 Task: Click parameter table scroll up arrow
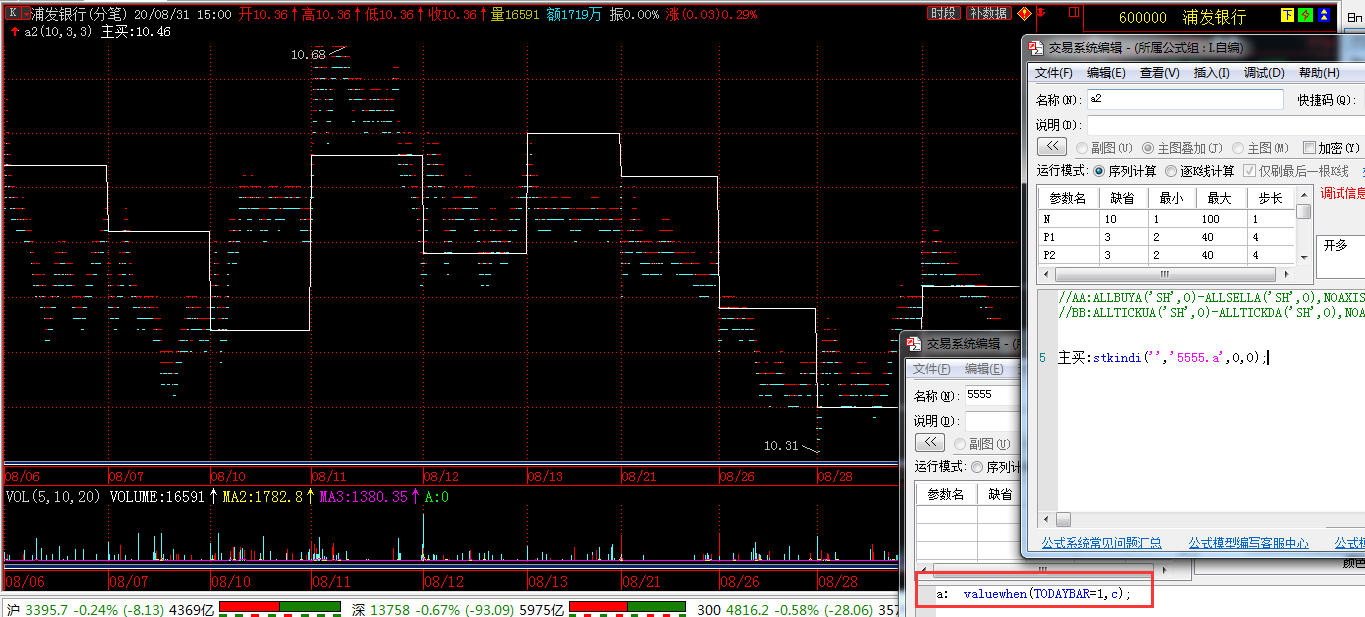pos(1303,195)
